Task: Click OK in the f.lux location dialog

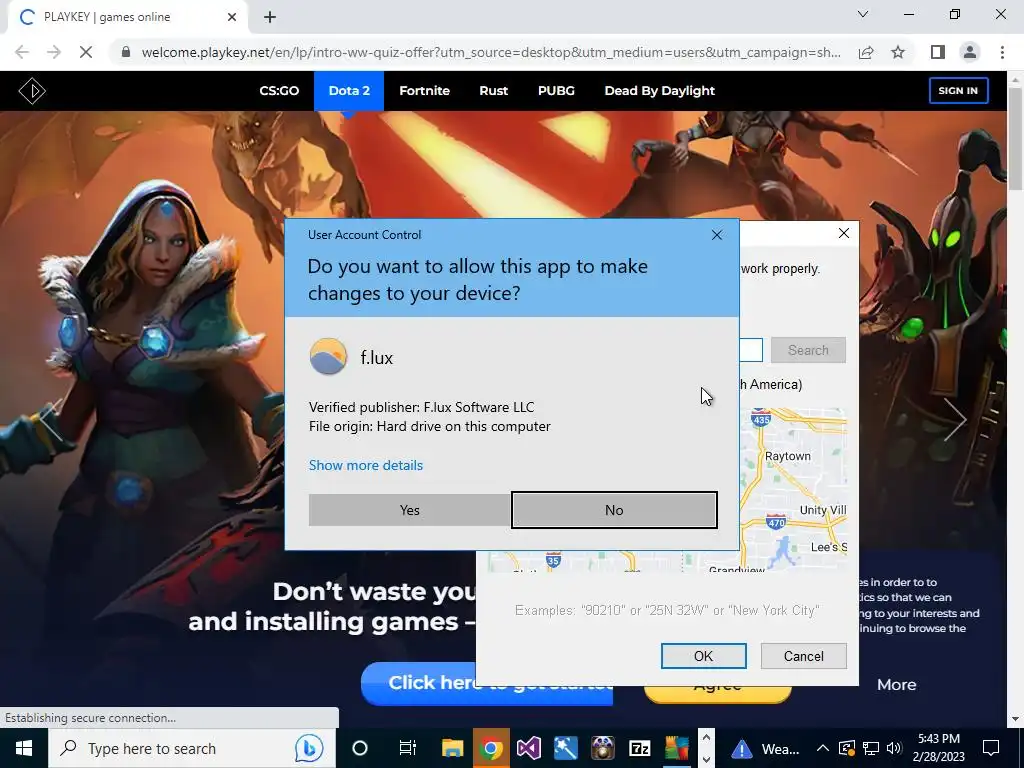Action: [x=703, y=656]
